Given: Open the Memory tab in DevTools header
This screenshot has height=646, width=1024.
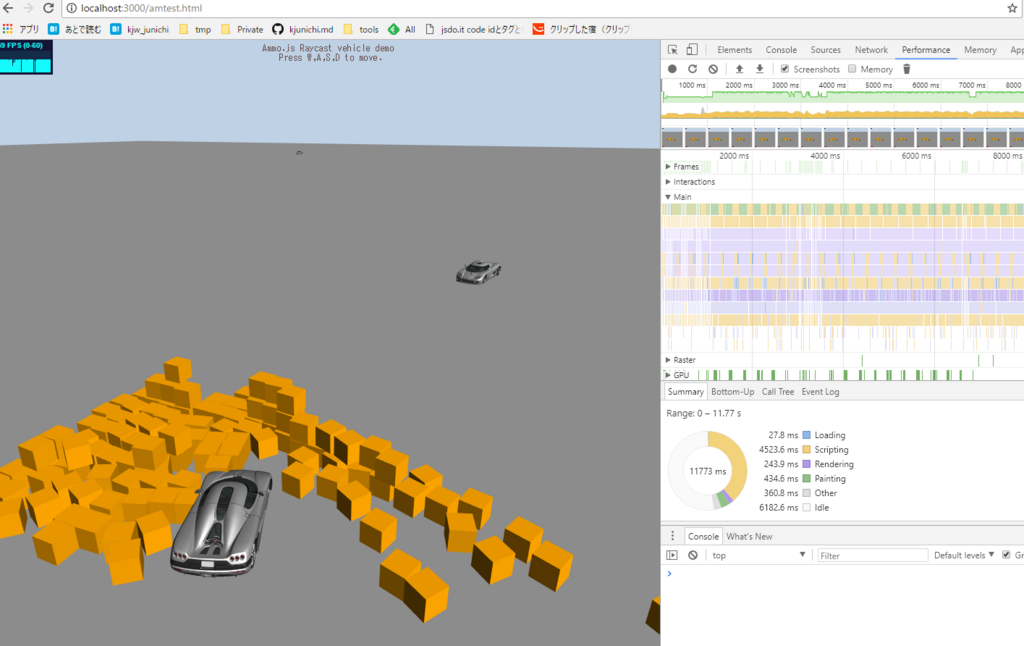Looking at the screenshot, I should pyautogui.click(x=980, y=50).
